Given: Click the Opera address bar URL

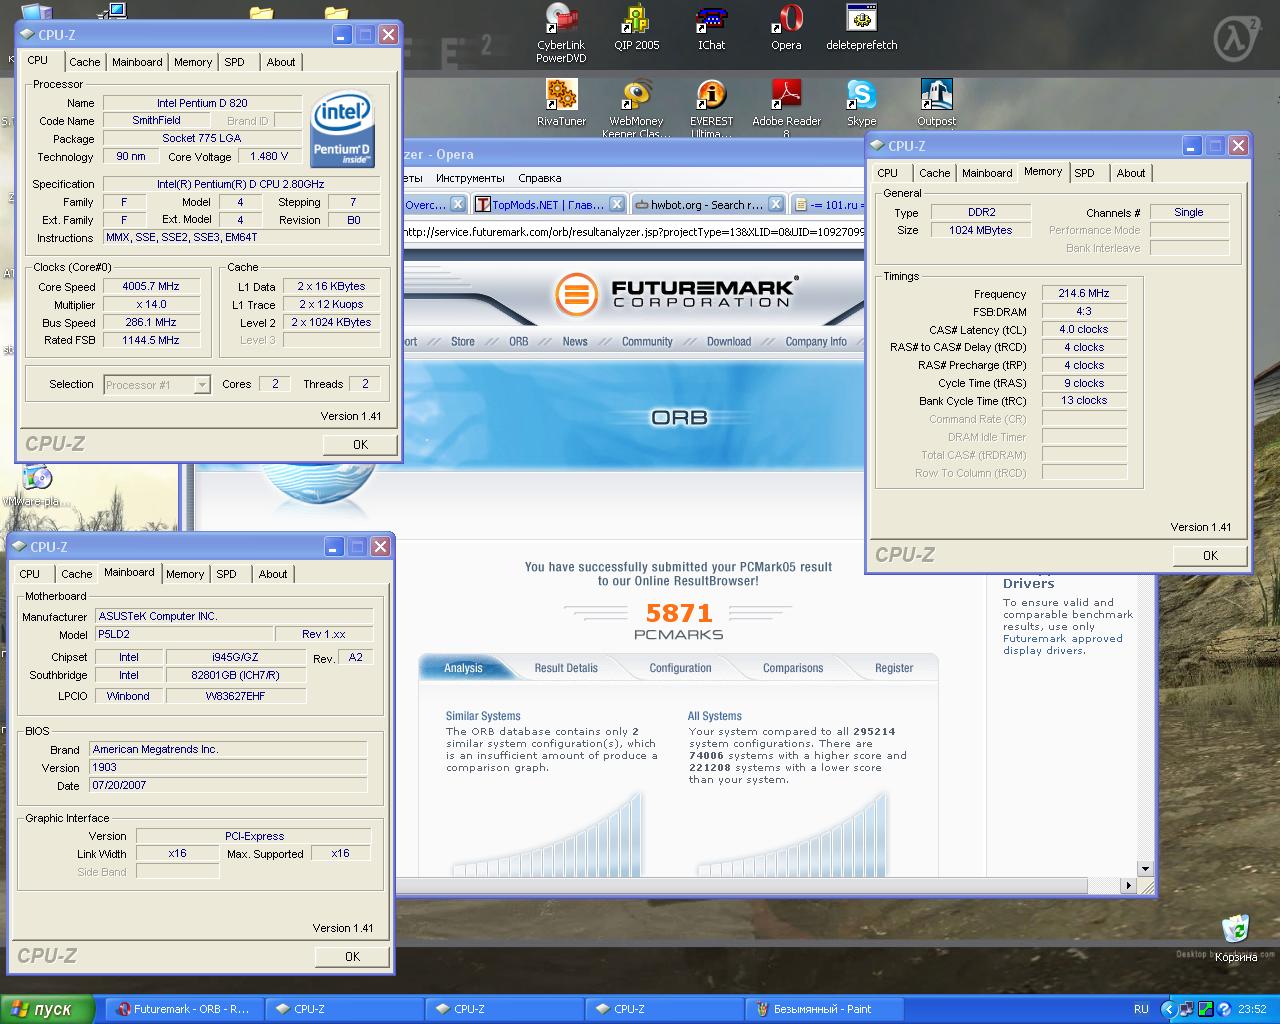Looking at the screenshot, I should [x=633, y=232].
